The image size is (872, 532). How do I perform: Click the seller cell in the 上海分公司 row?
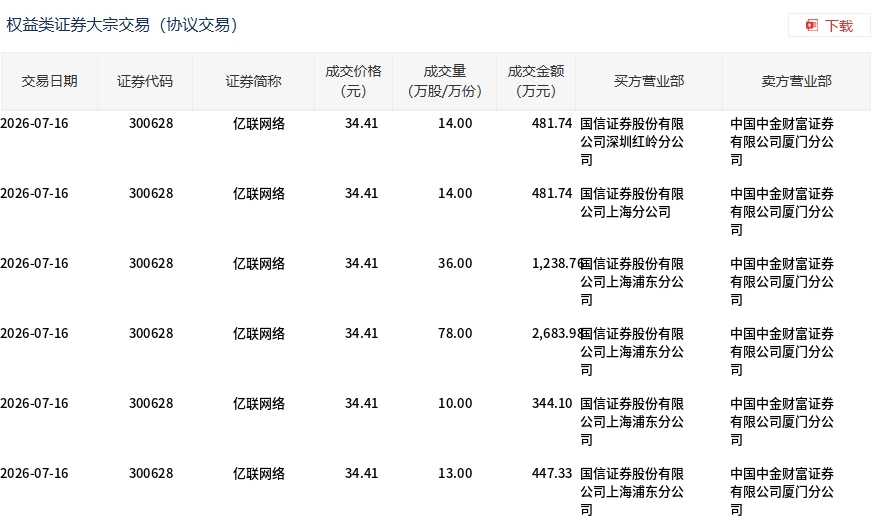(x=782, y=212)
